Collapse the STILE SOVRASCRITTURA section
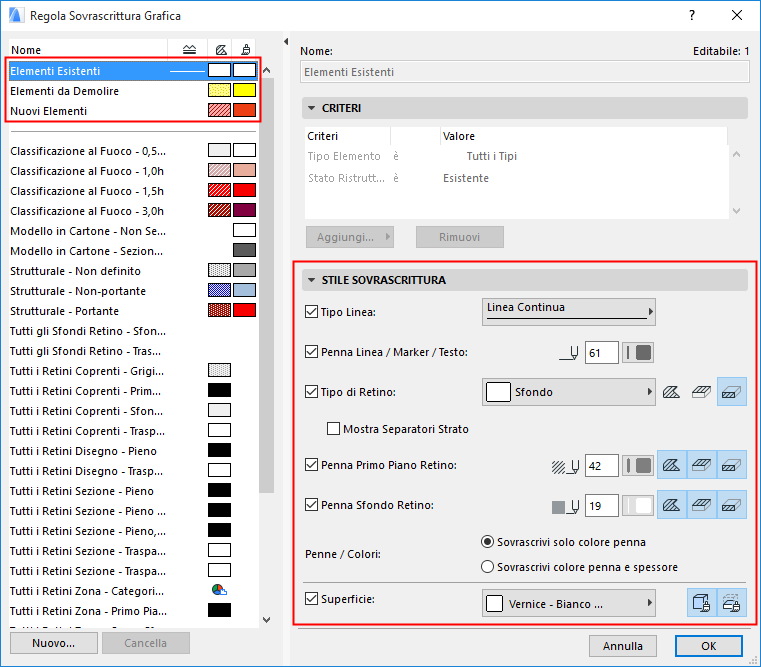The width and height of the screenshot is (761, 667). 312,280
